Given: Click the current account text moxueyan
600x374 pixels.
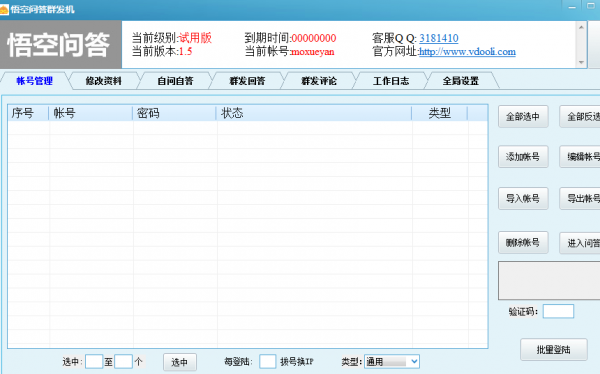Looking at the screenshot, I should point(313,52).
